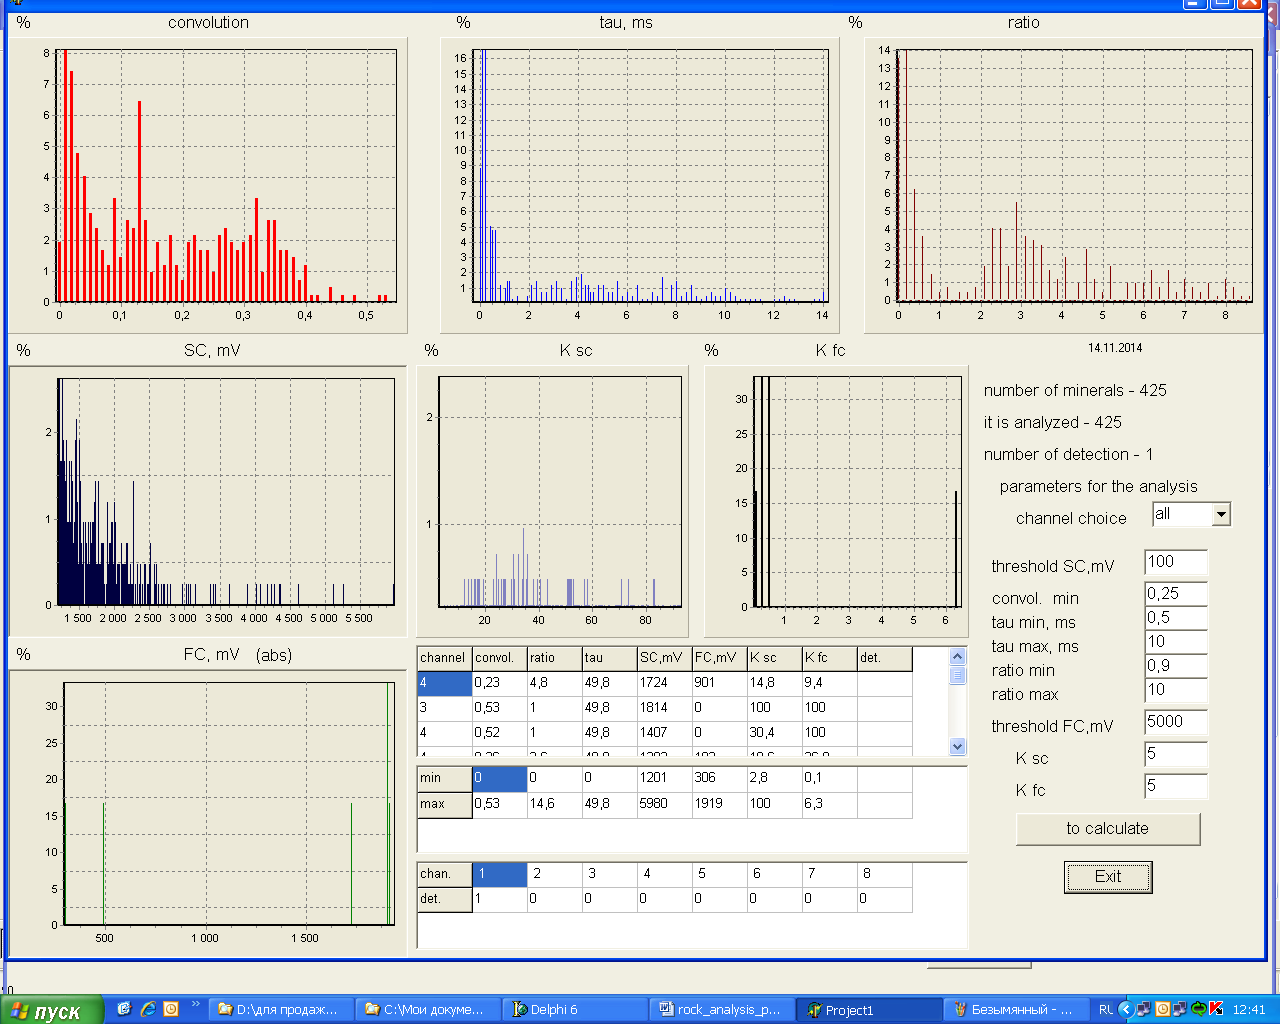Click the Kaspersky tray icon
This screenshot has width=1280, height=1024.
tap(1216, 1009)
